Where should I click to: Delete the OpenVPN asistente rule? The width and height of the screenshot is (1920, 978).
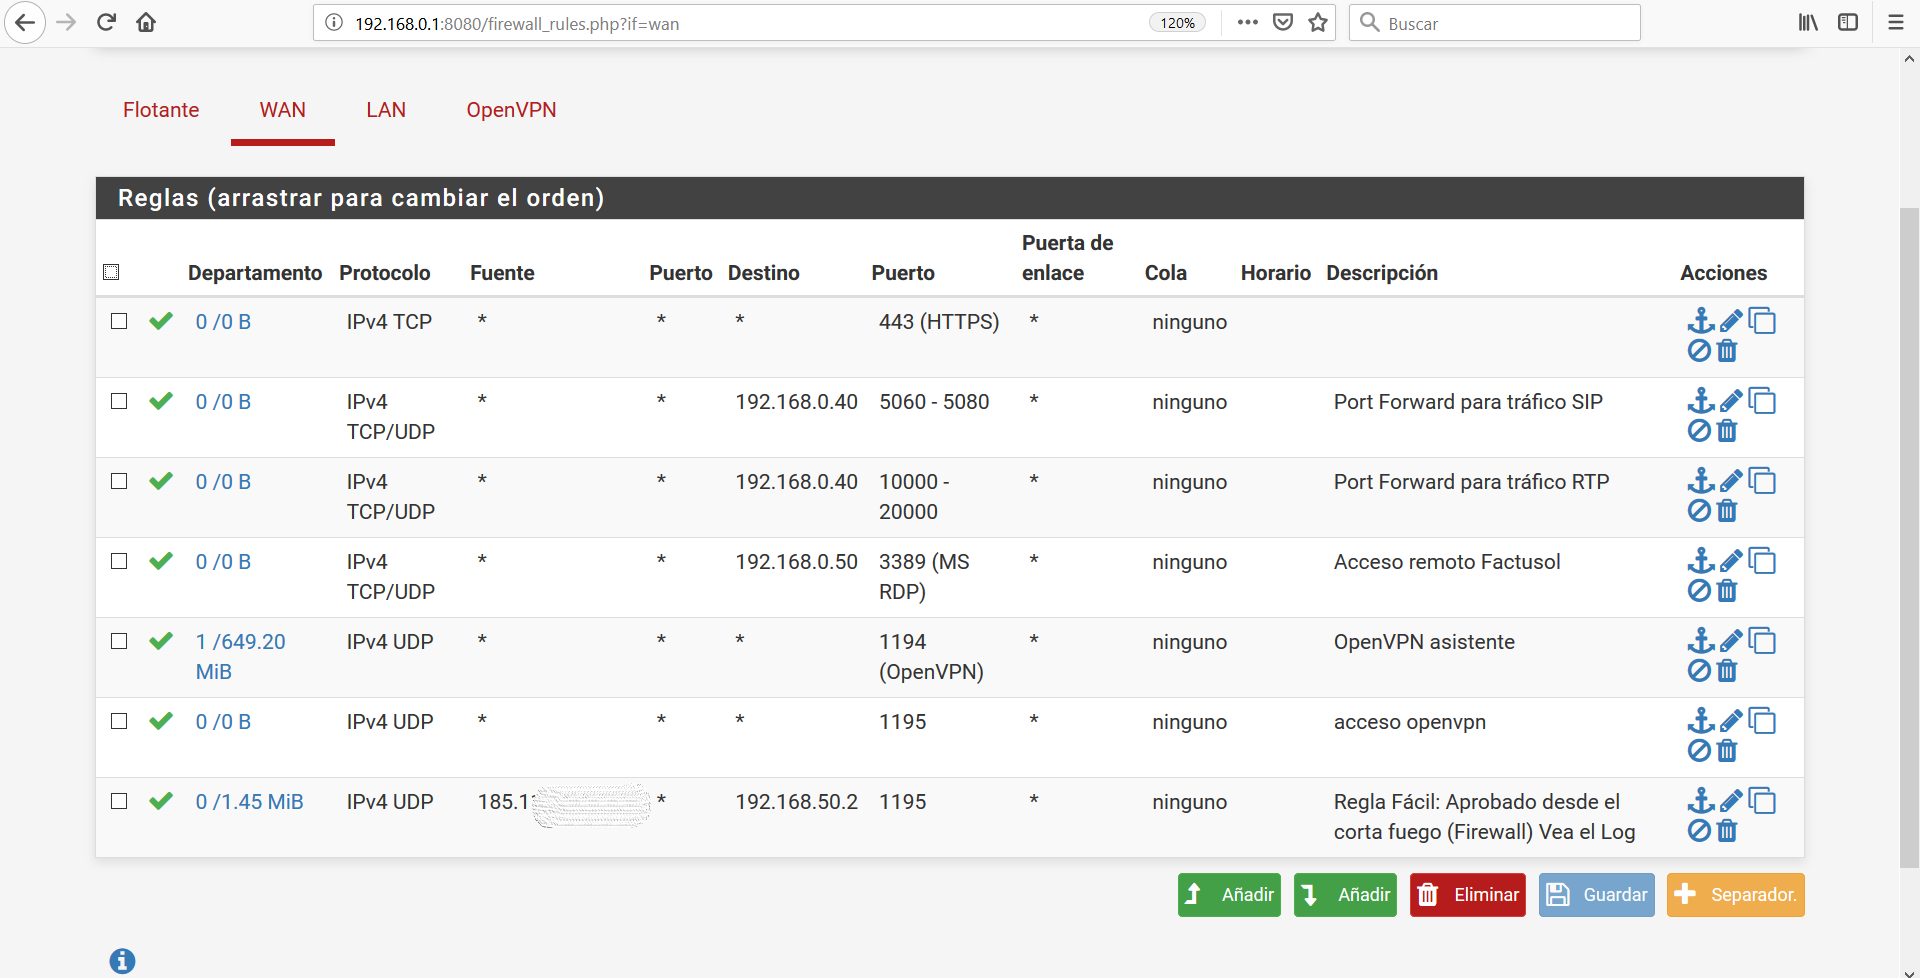click(1727, 671)
